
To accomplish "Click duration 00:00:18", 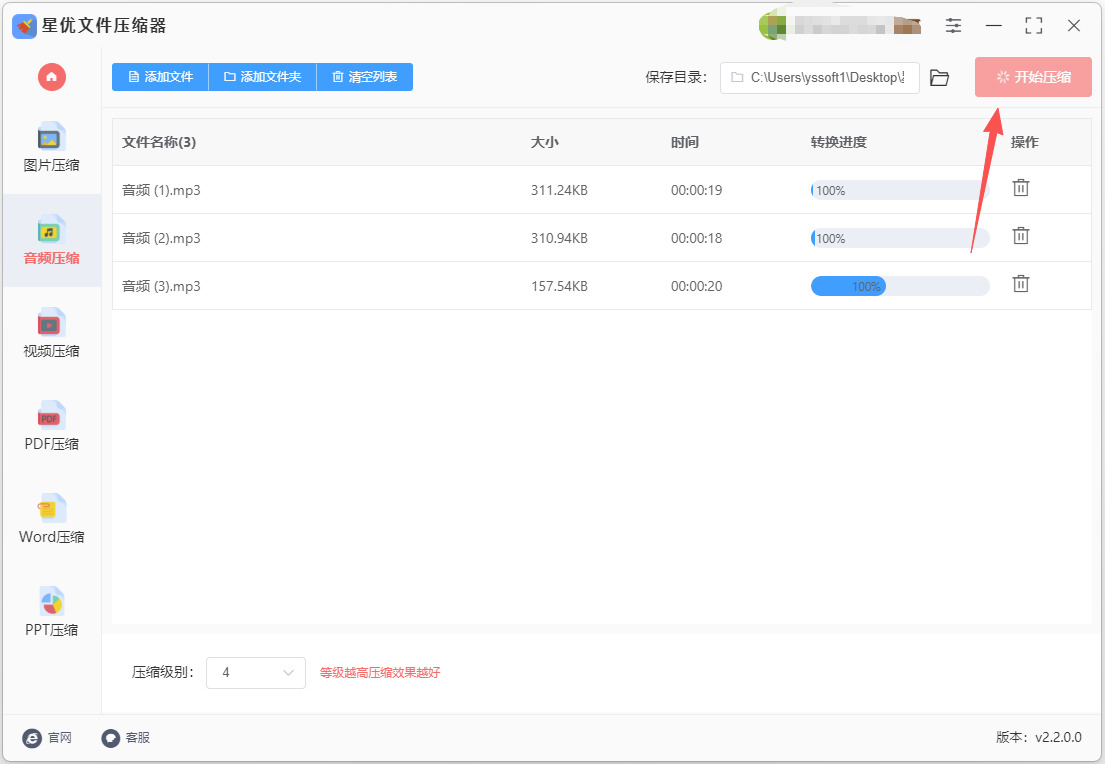I will pyautogui.click(x=696, y=238).
